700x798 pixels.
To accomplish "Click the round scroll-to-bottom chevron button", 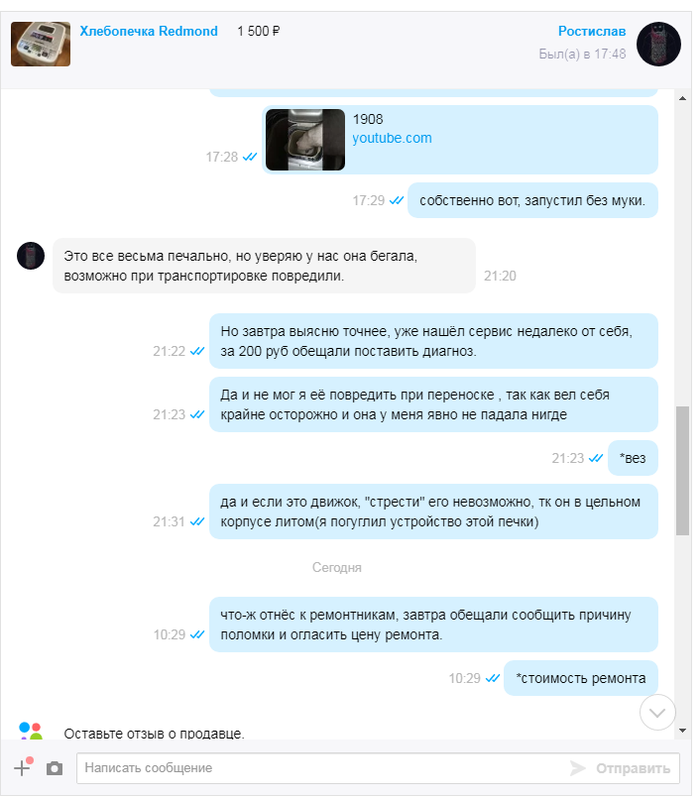I will (657, 712).
